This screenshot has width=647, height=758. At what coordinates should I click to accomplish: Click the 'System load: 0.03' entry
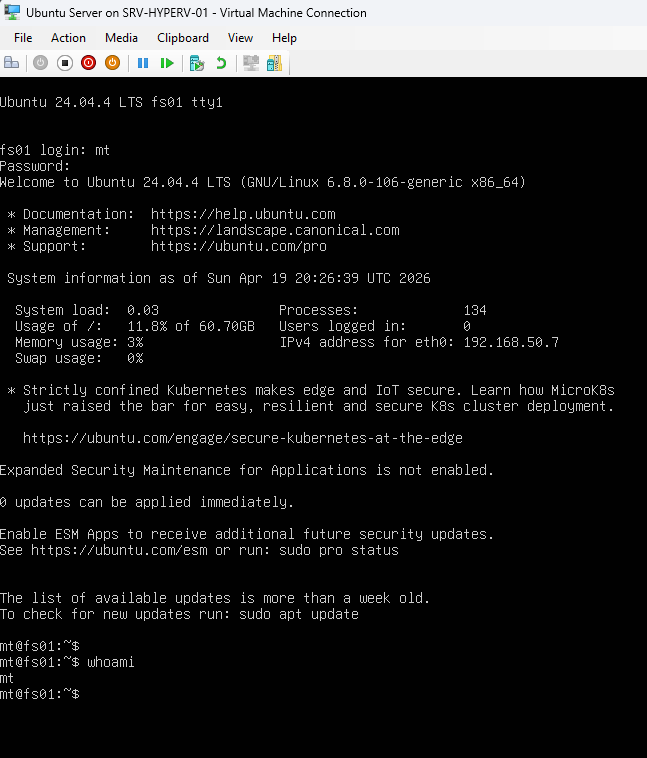coord(87,310)
